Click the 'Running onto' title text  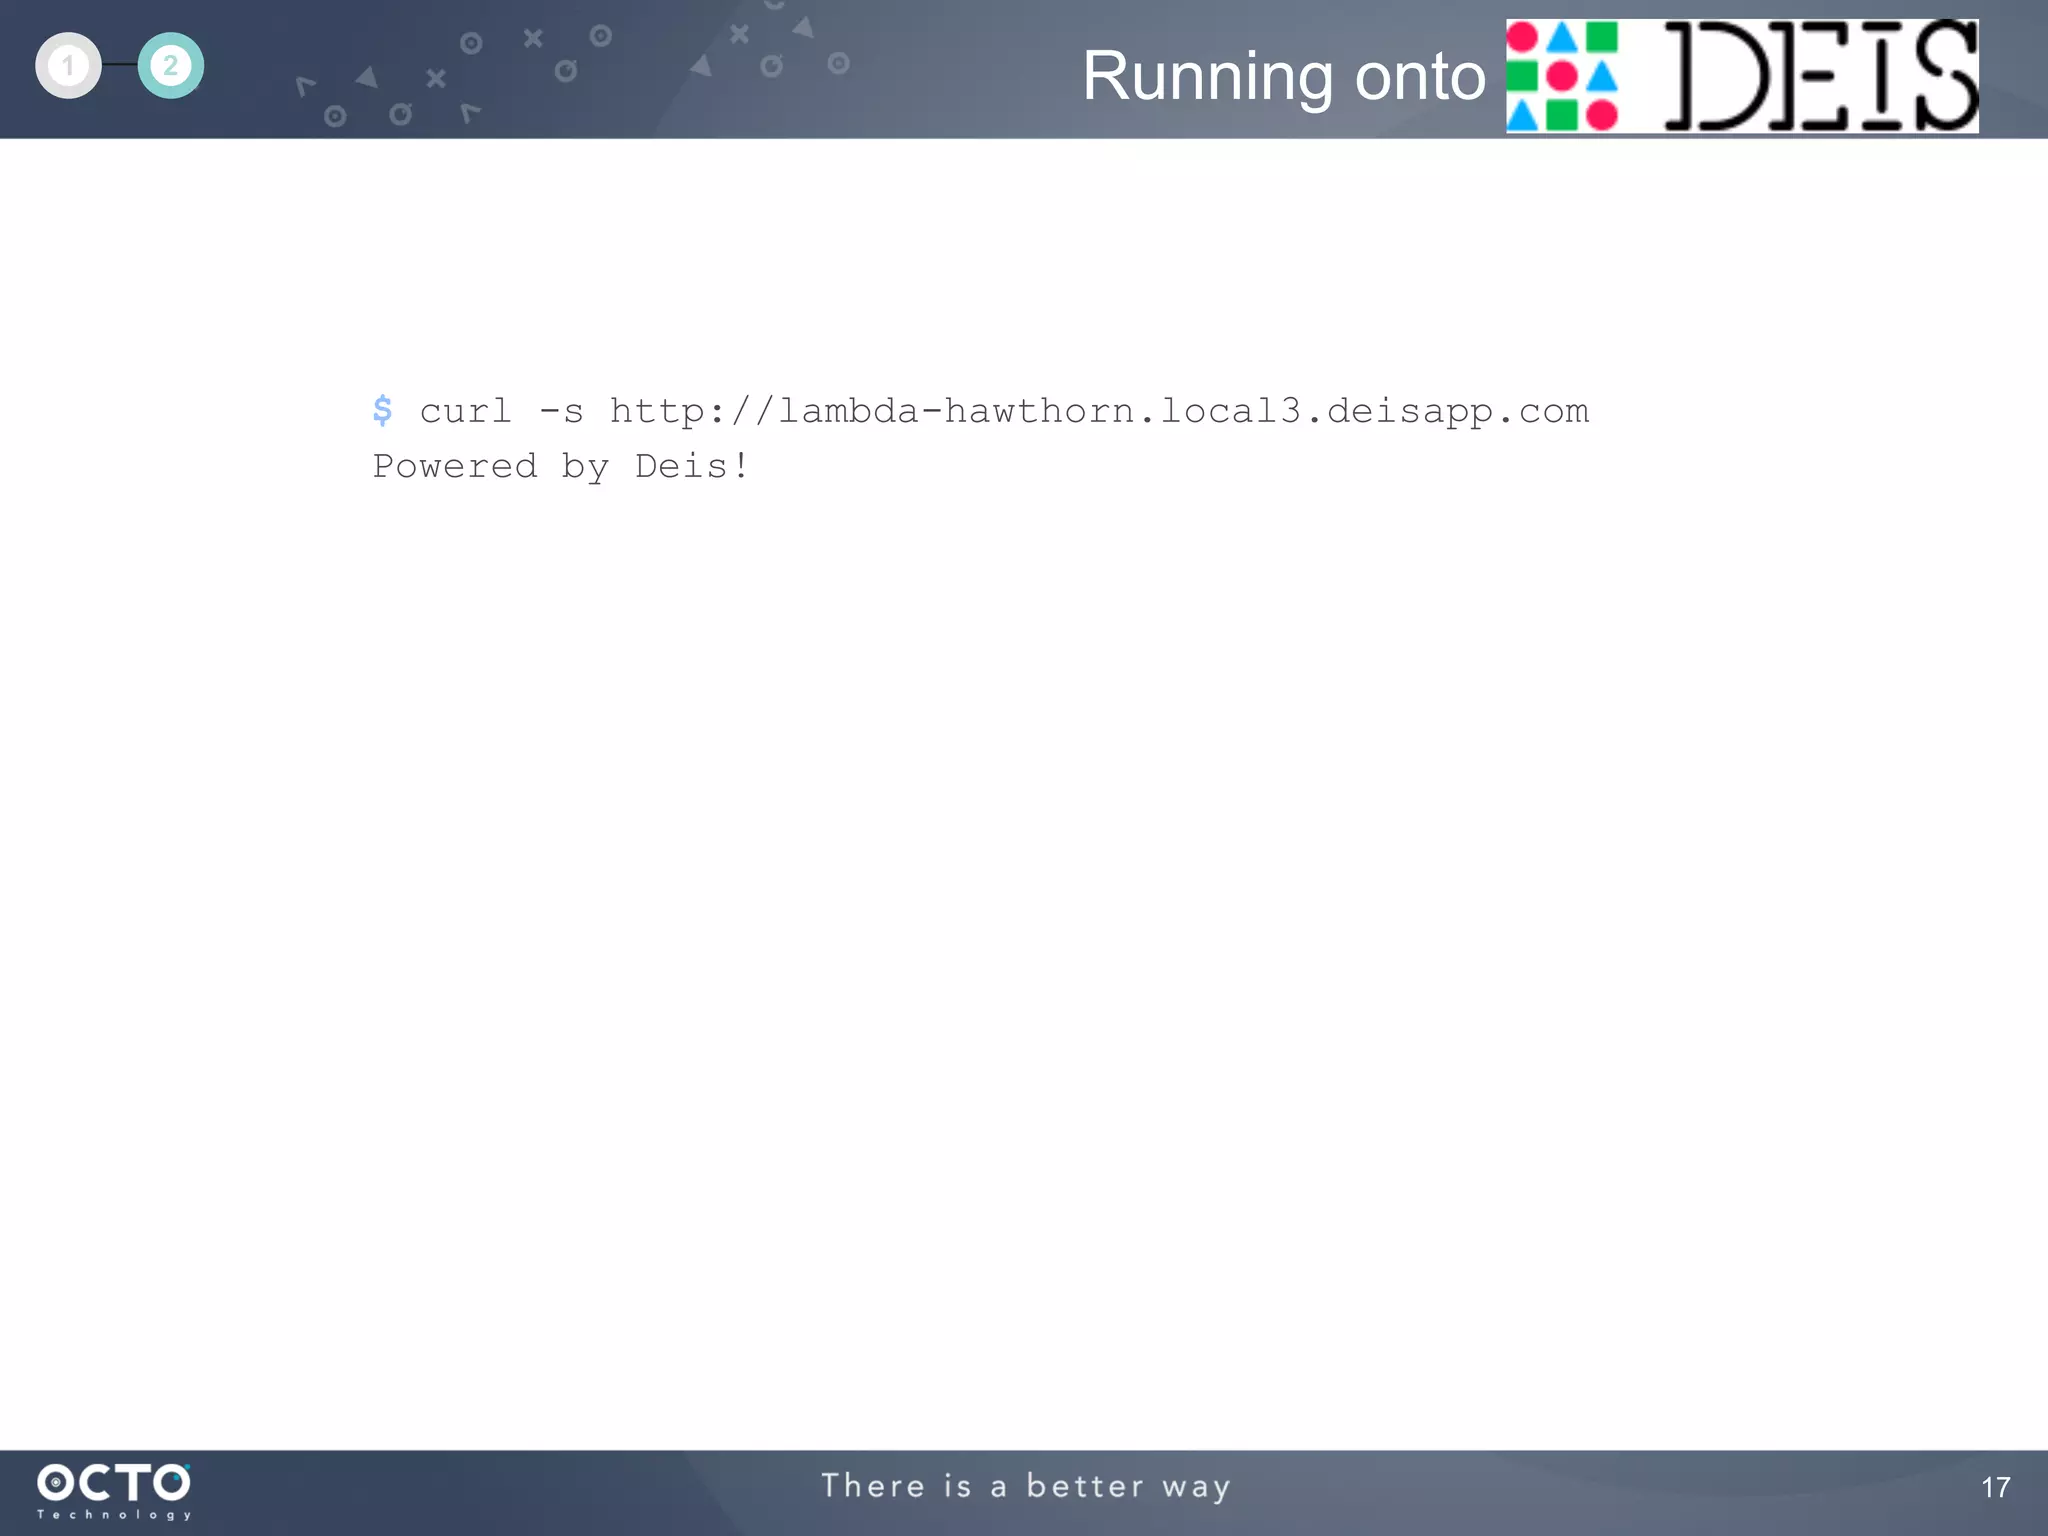1284,76
